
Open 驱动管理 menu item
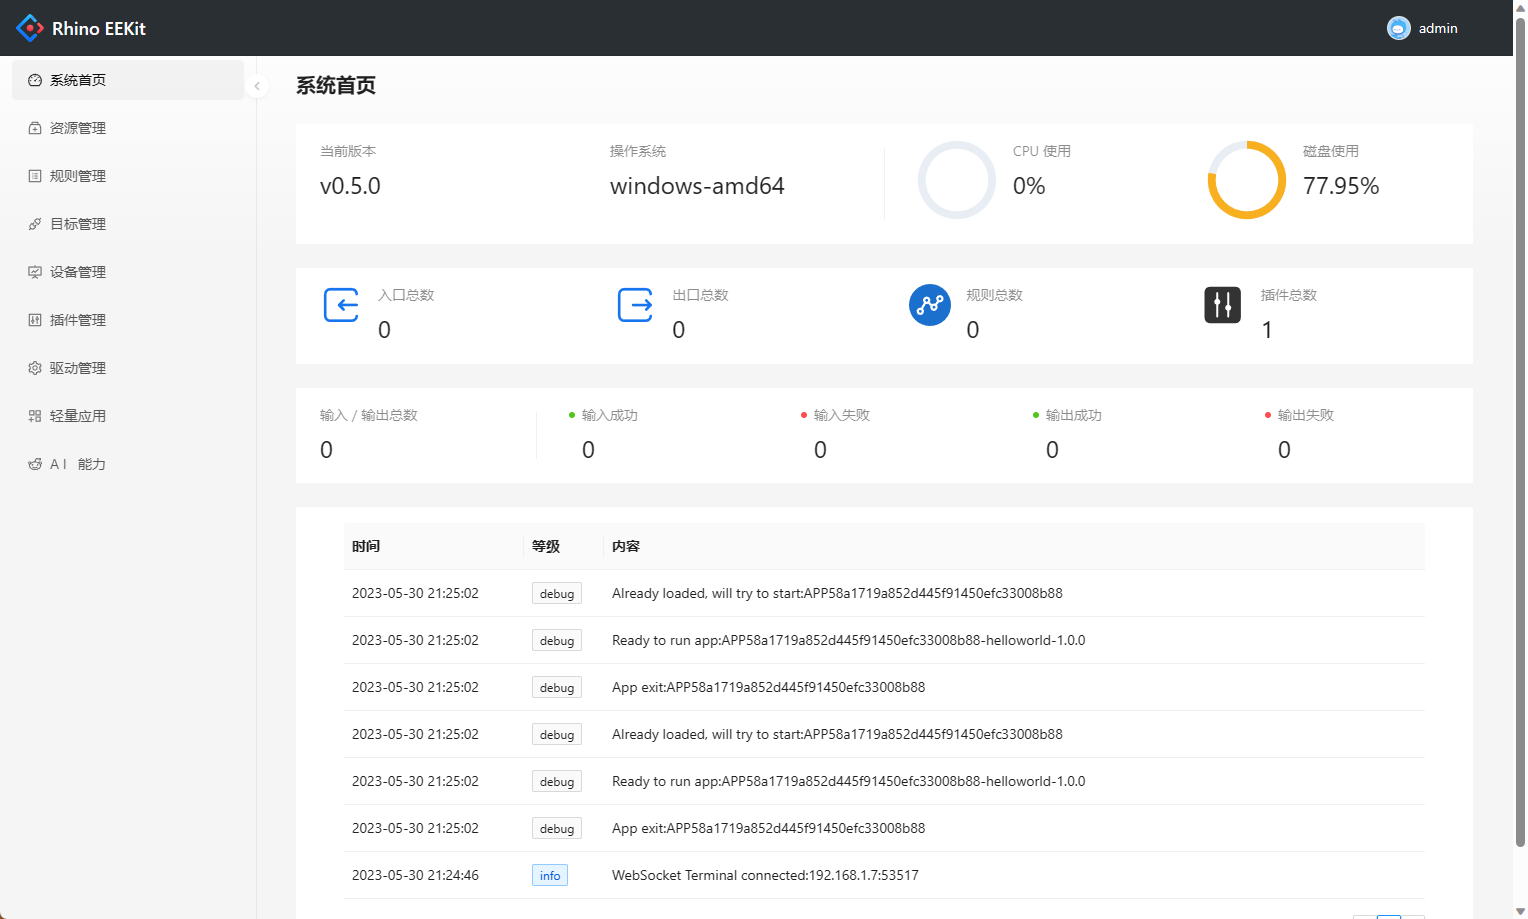point(128,368)
